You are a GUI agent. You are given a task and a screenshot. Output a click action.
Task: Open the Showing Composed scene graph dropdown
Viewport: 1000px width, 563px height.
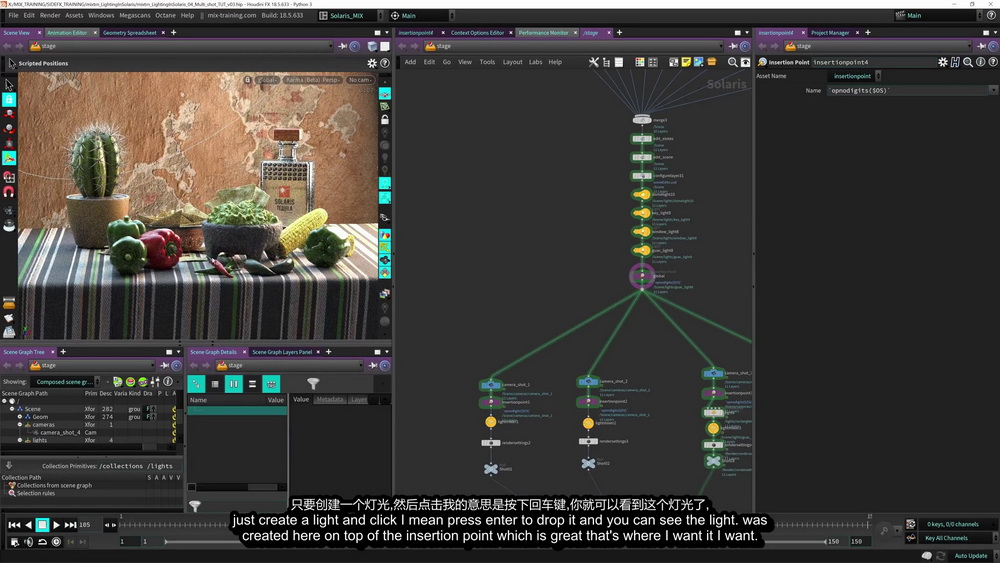pos(66,381)
